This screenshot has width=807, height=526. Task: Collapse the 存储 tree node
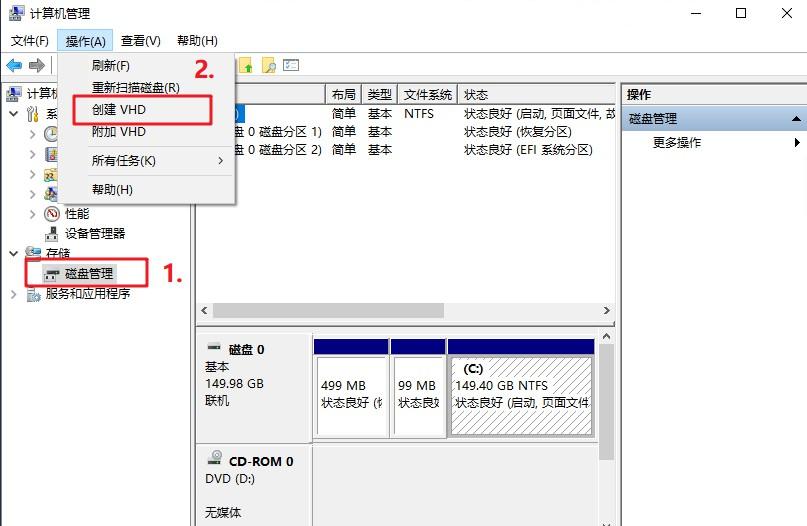tap(14, 253)
